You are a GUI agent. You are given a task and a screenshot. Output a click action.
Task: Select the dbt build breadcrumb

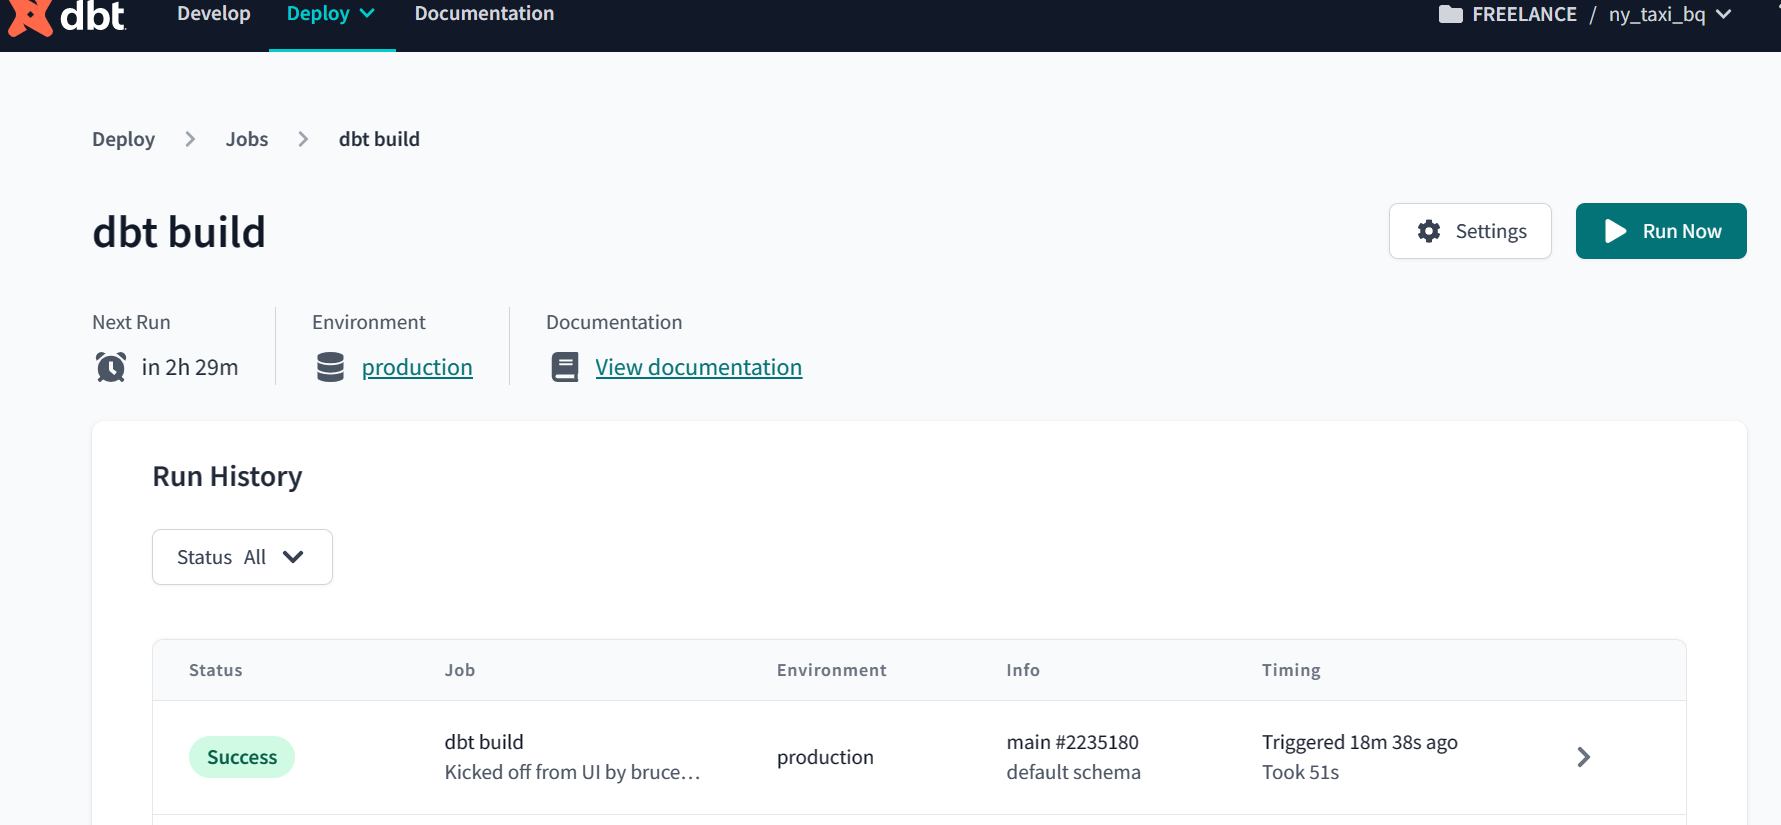[x=379, y=139]
